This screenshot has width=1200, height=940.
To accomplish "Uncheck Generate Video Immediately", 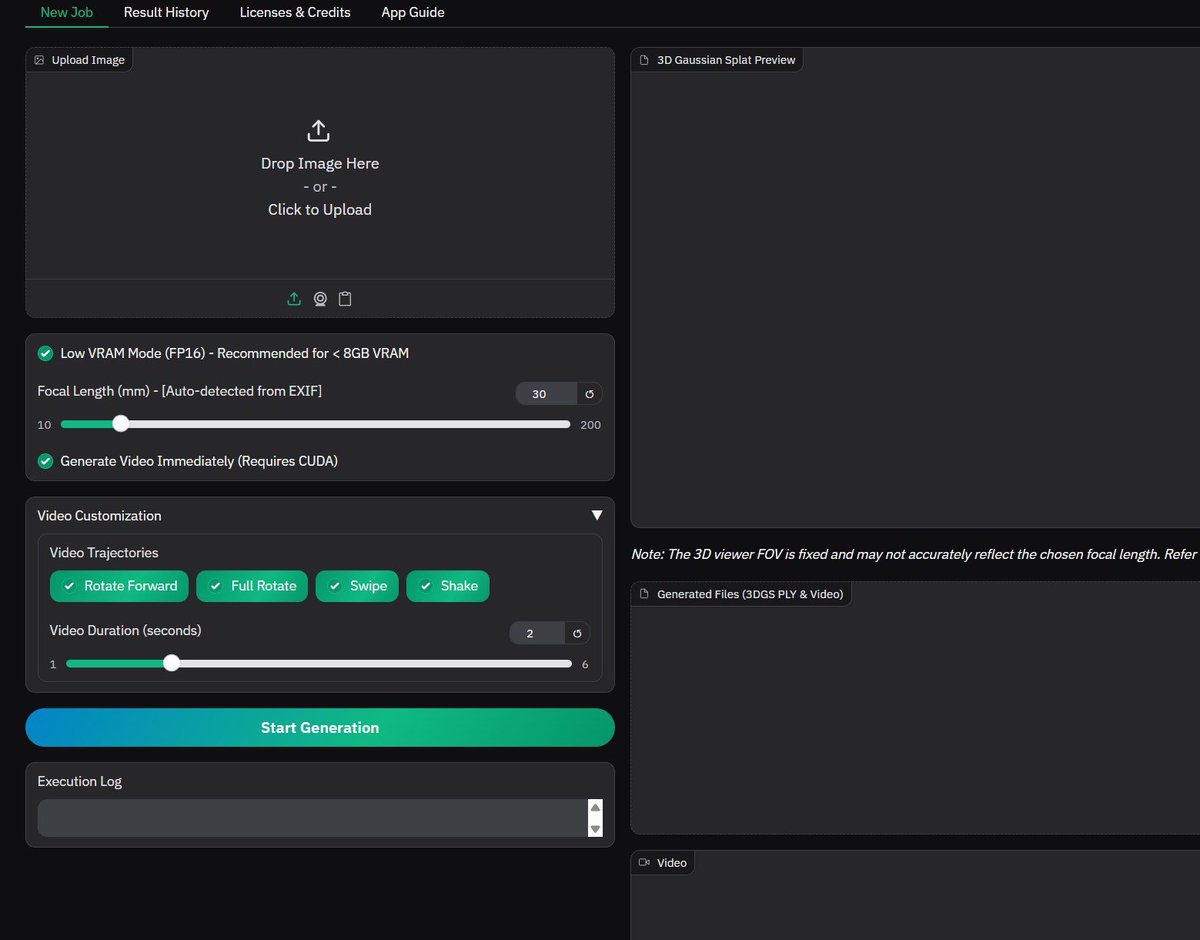I will [x=45, y=461].
